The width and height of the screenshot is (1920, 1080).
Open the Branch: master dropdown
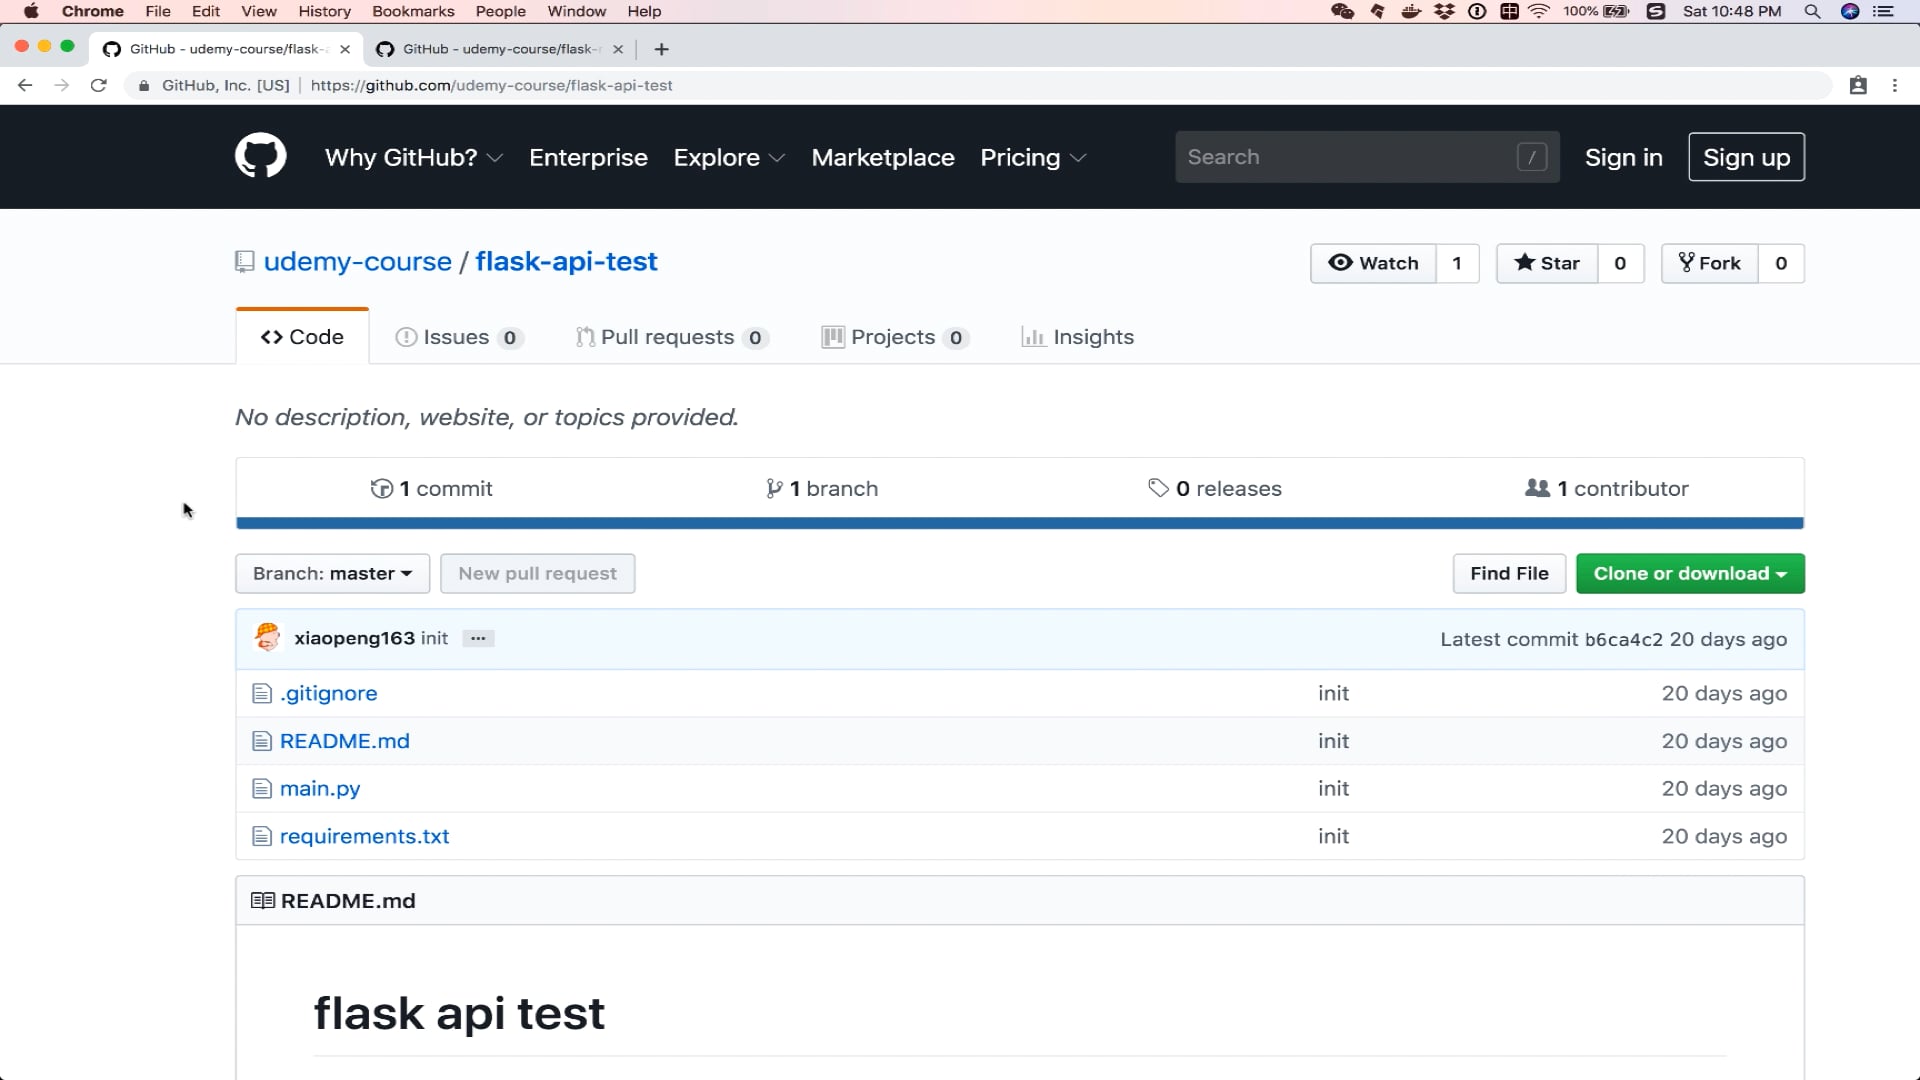(x=332, y=574)
